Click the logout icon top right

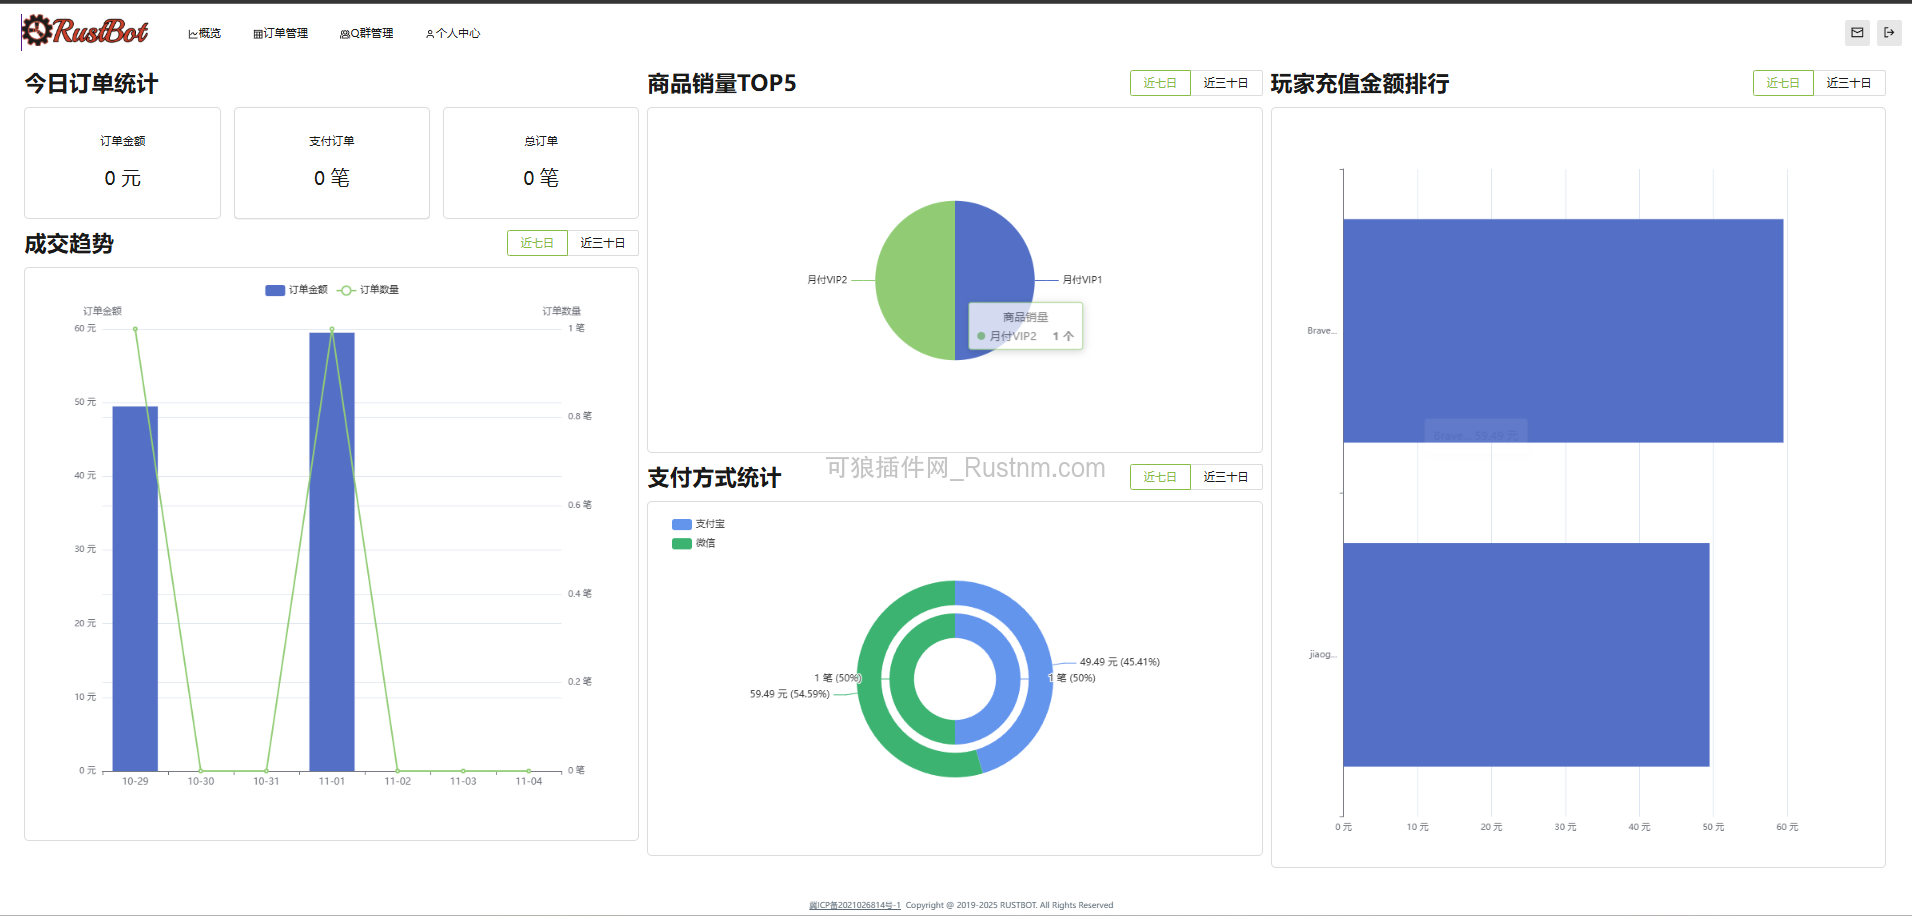[x=1890, y=32]
